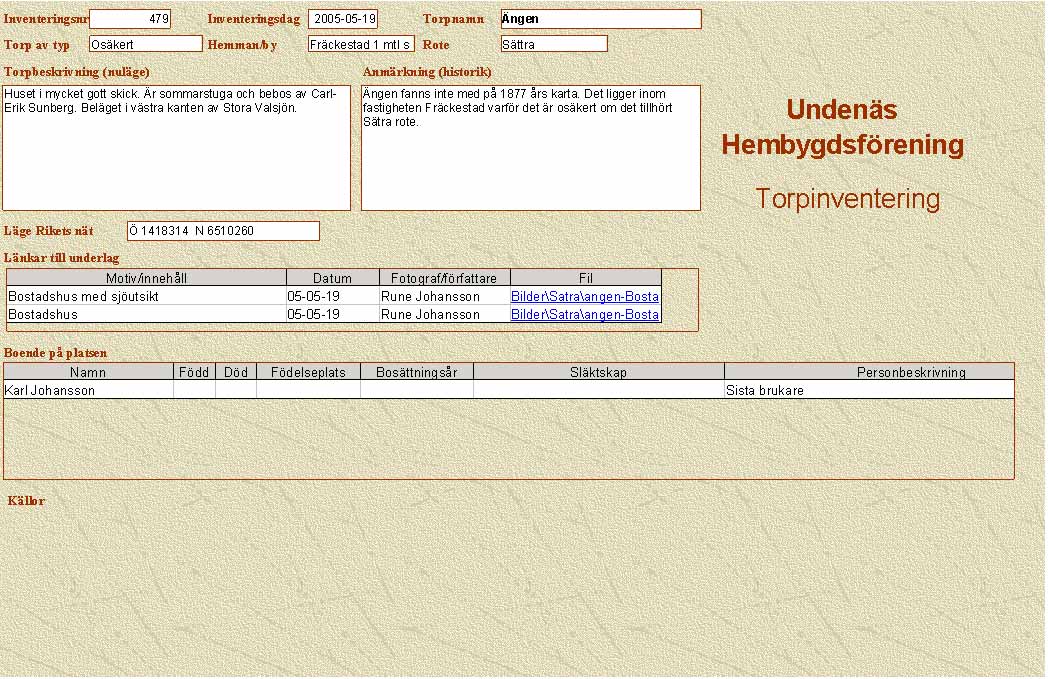Click the Sista brukare description cell
Viewport: 1048px width, 679px height.
pos(868,391)
